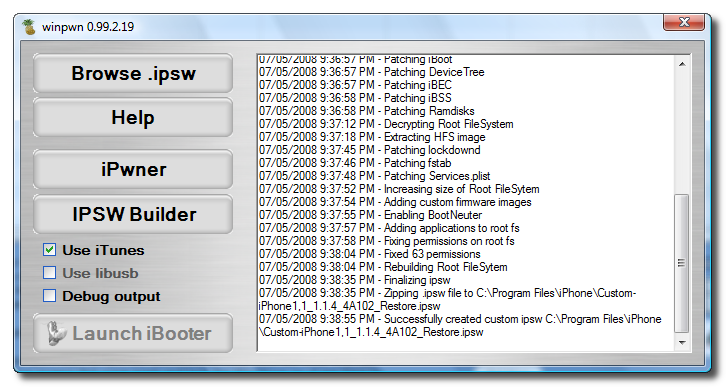Launch the iPwner function

133,169
